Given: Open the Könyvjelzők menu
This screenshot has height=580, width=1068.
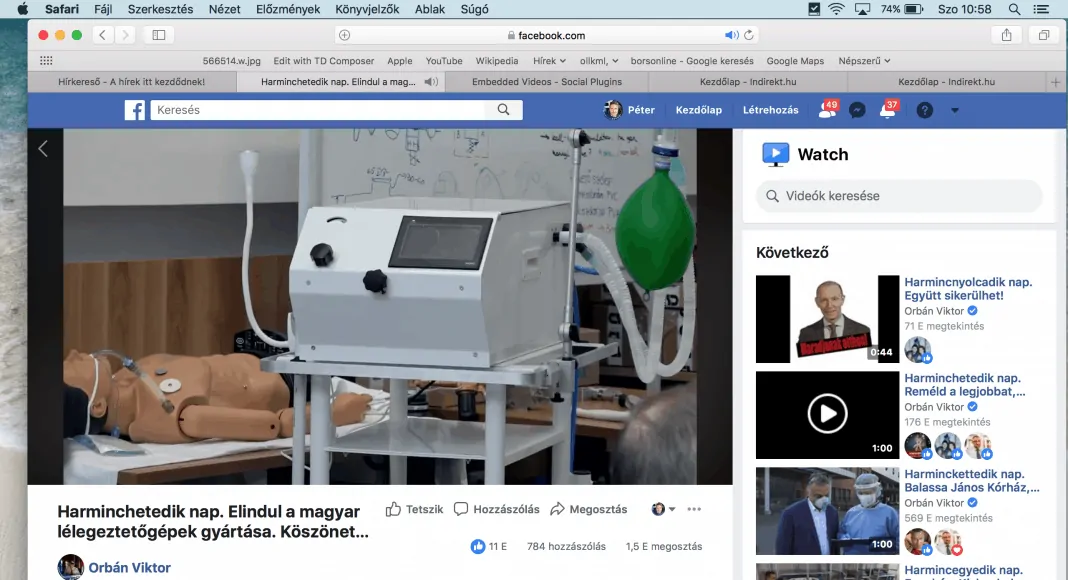Looking at the screenshot, I should tap(367, 9).
